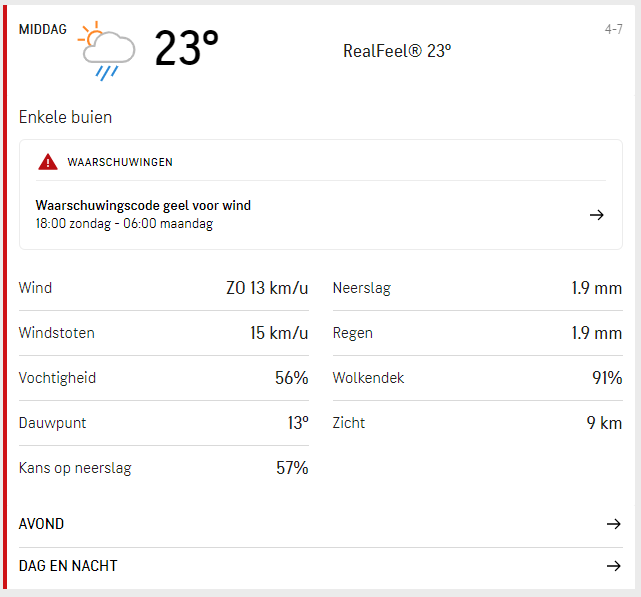
Task: Click the arrow next to DAG EN NACHT
Action: [614, 566]
